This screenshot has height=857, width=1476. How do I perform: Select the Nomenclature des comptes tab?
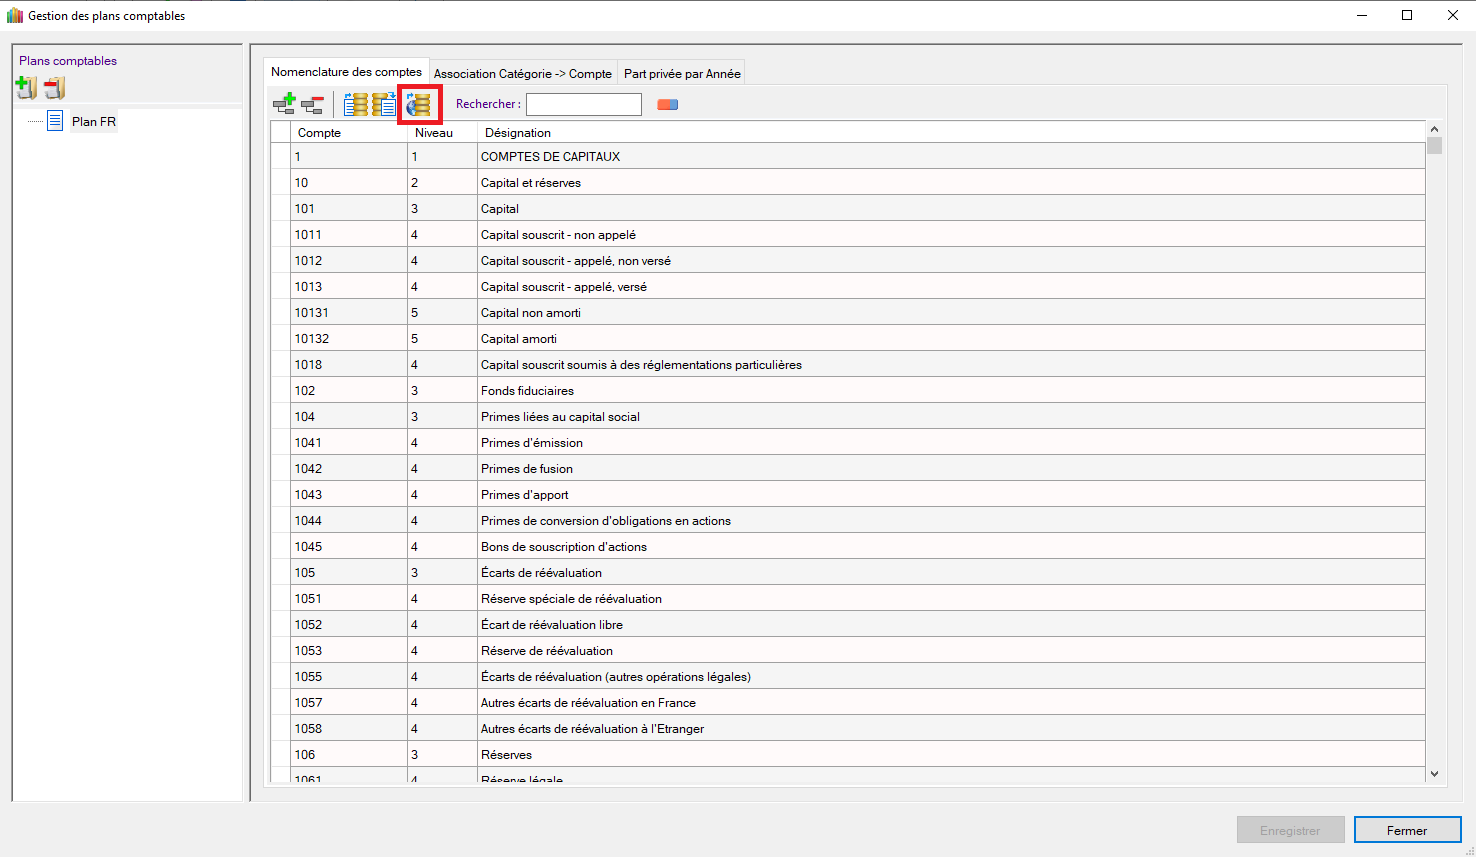346,72
